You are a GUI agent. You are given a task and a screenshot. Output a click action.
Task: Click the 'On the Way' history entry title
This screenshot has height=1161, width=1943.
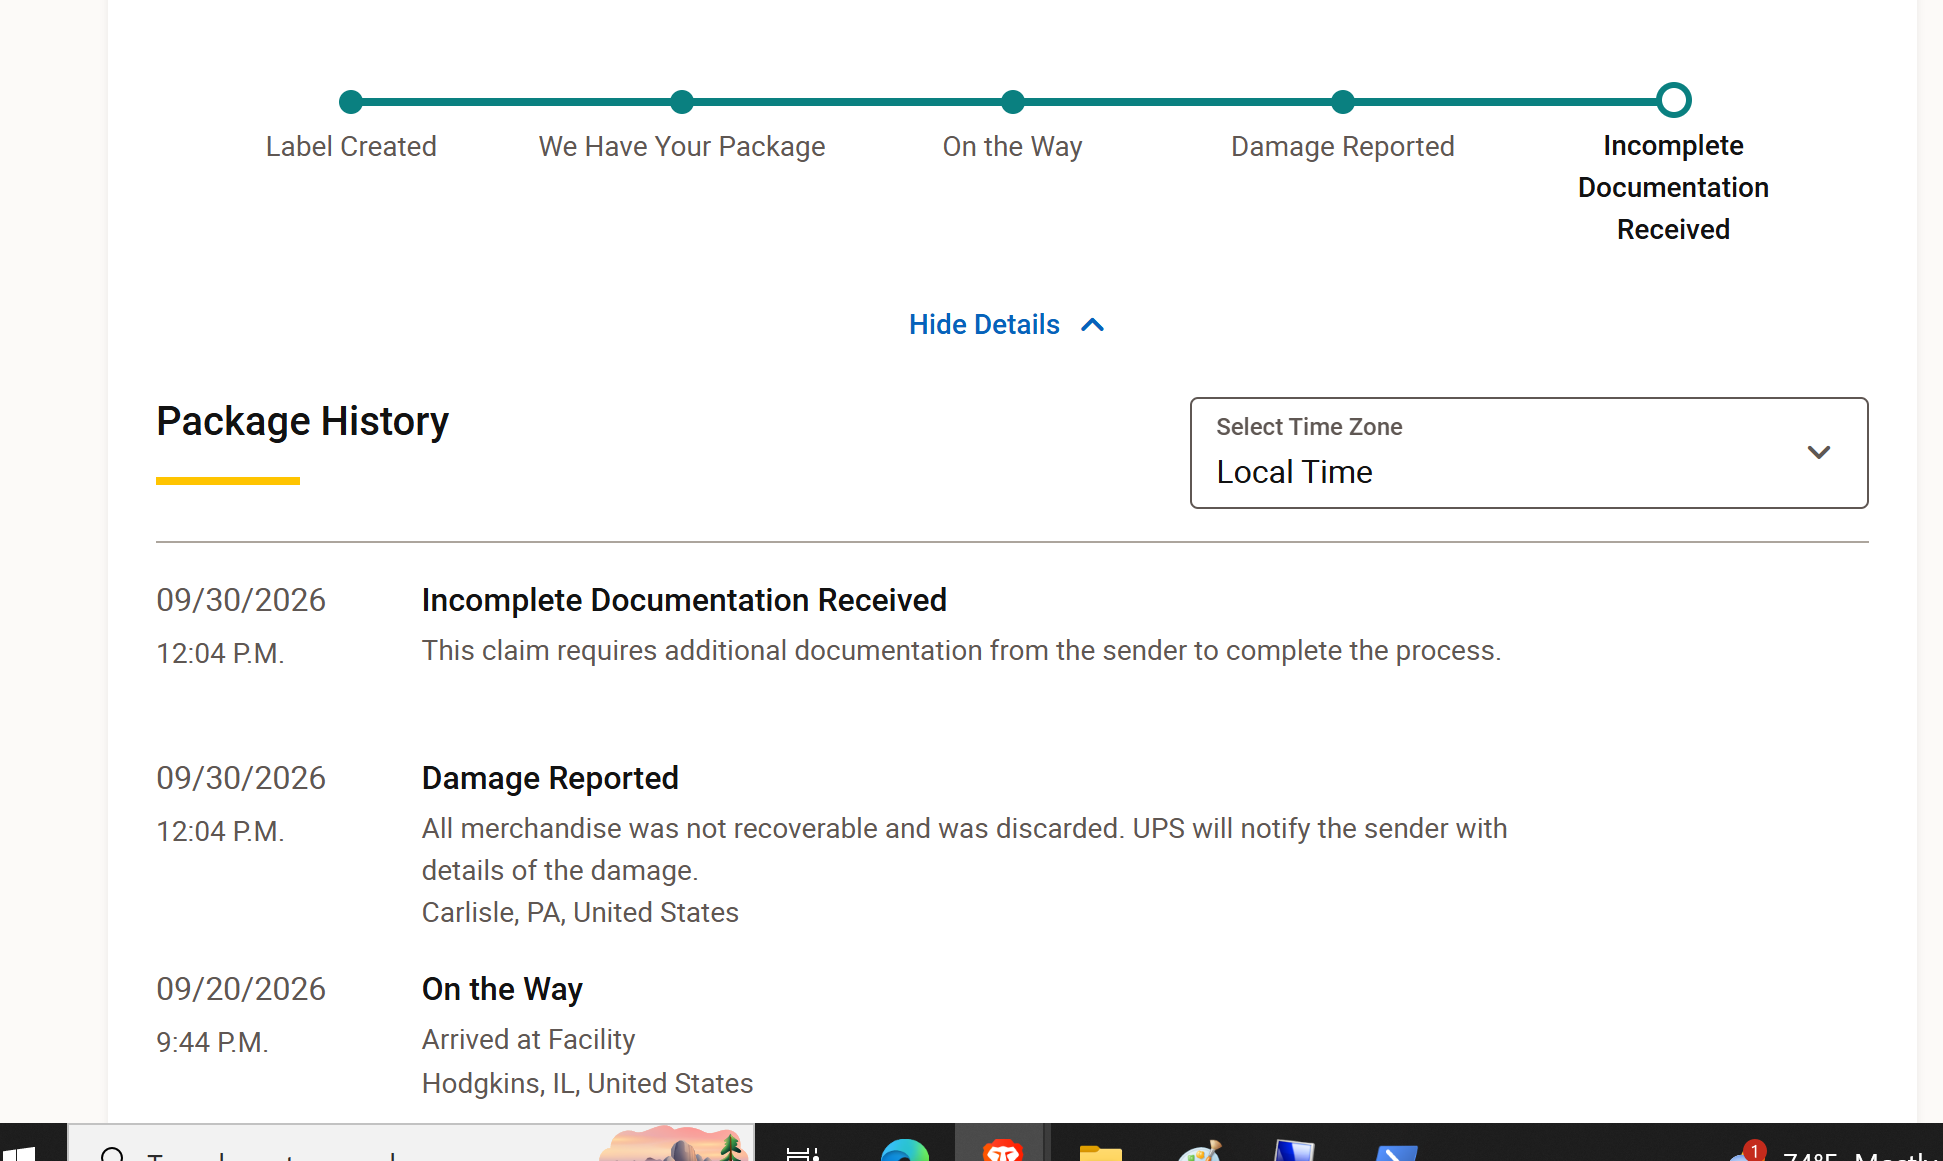click(x=502, y=989)
